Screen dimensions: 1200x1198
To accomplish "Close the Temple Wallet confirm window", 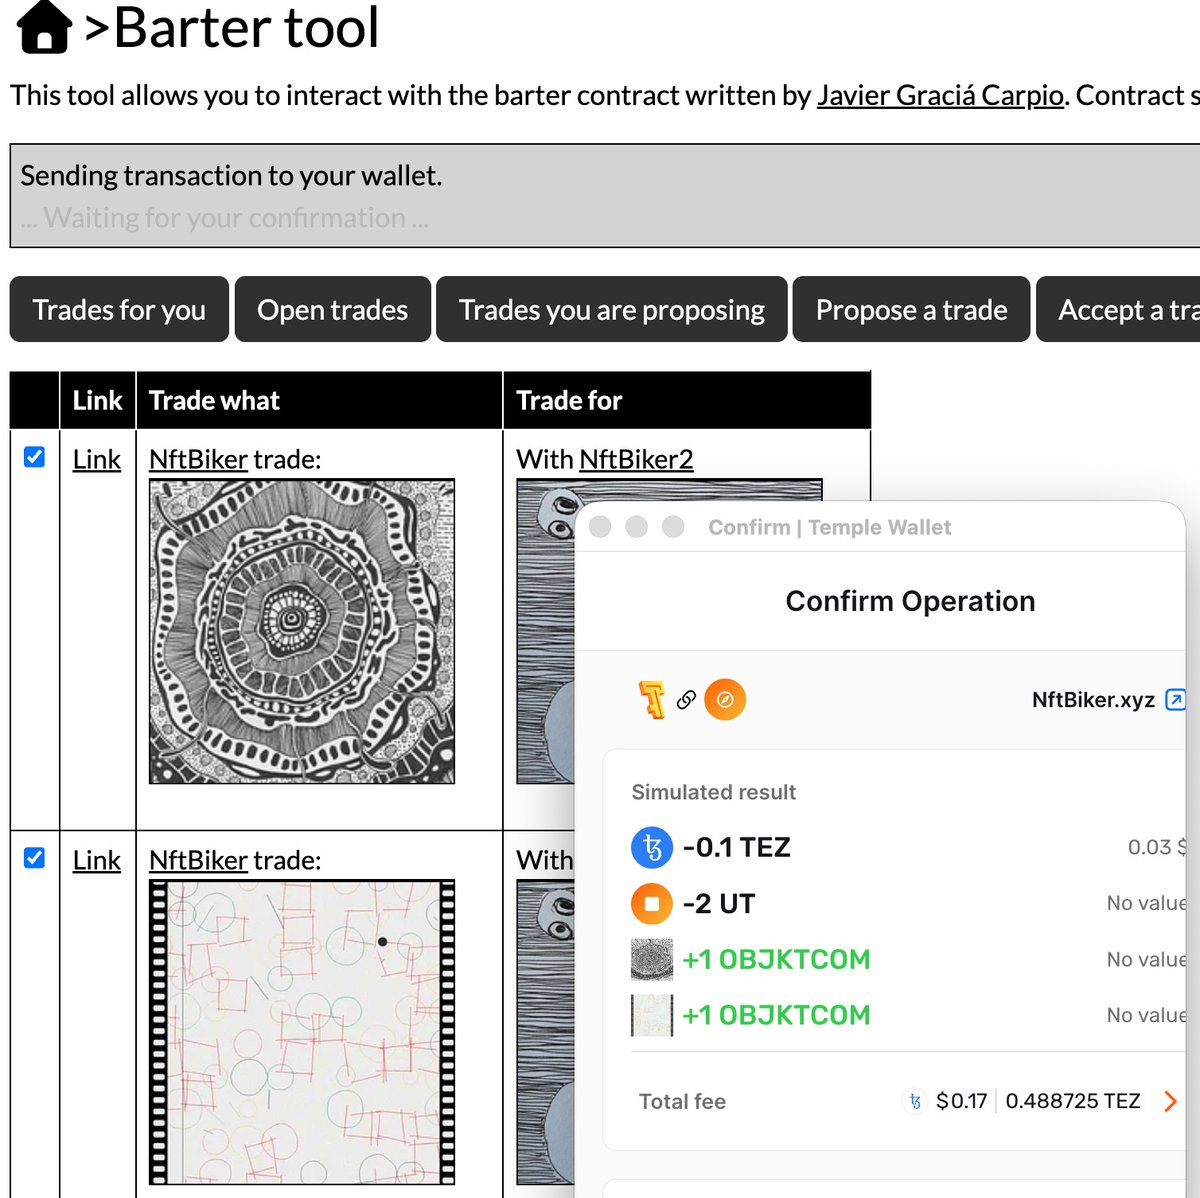I will point(600,527).
